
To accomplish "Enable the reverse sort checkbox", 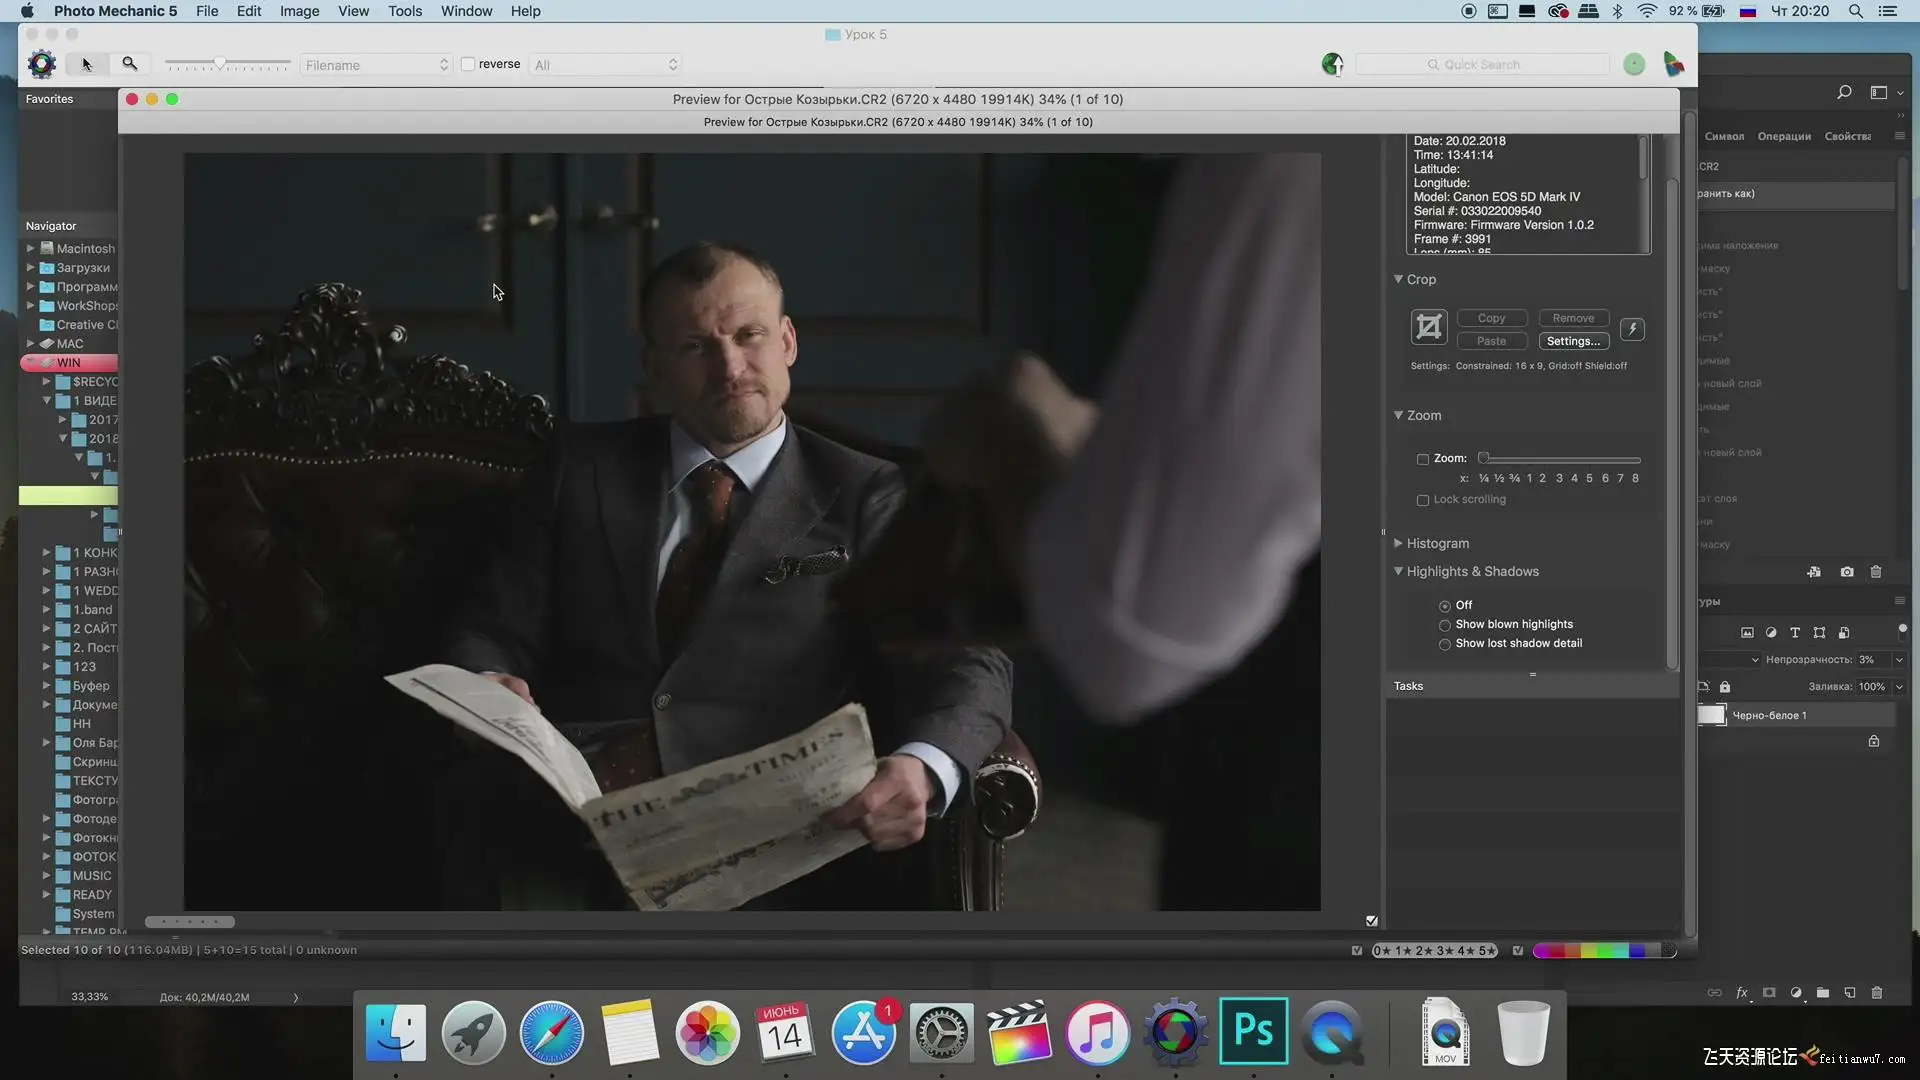I will [x=468, y=64].
